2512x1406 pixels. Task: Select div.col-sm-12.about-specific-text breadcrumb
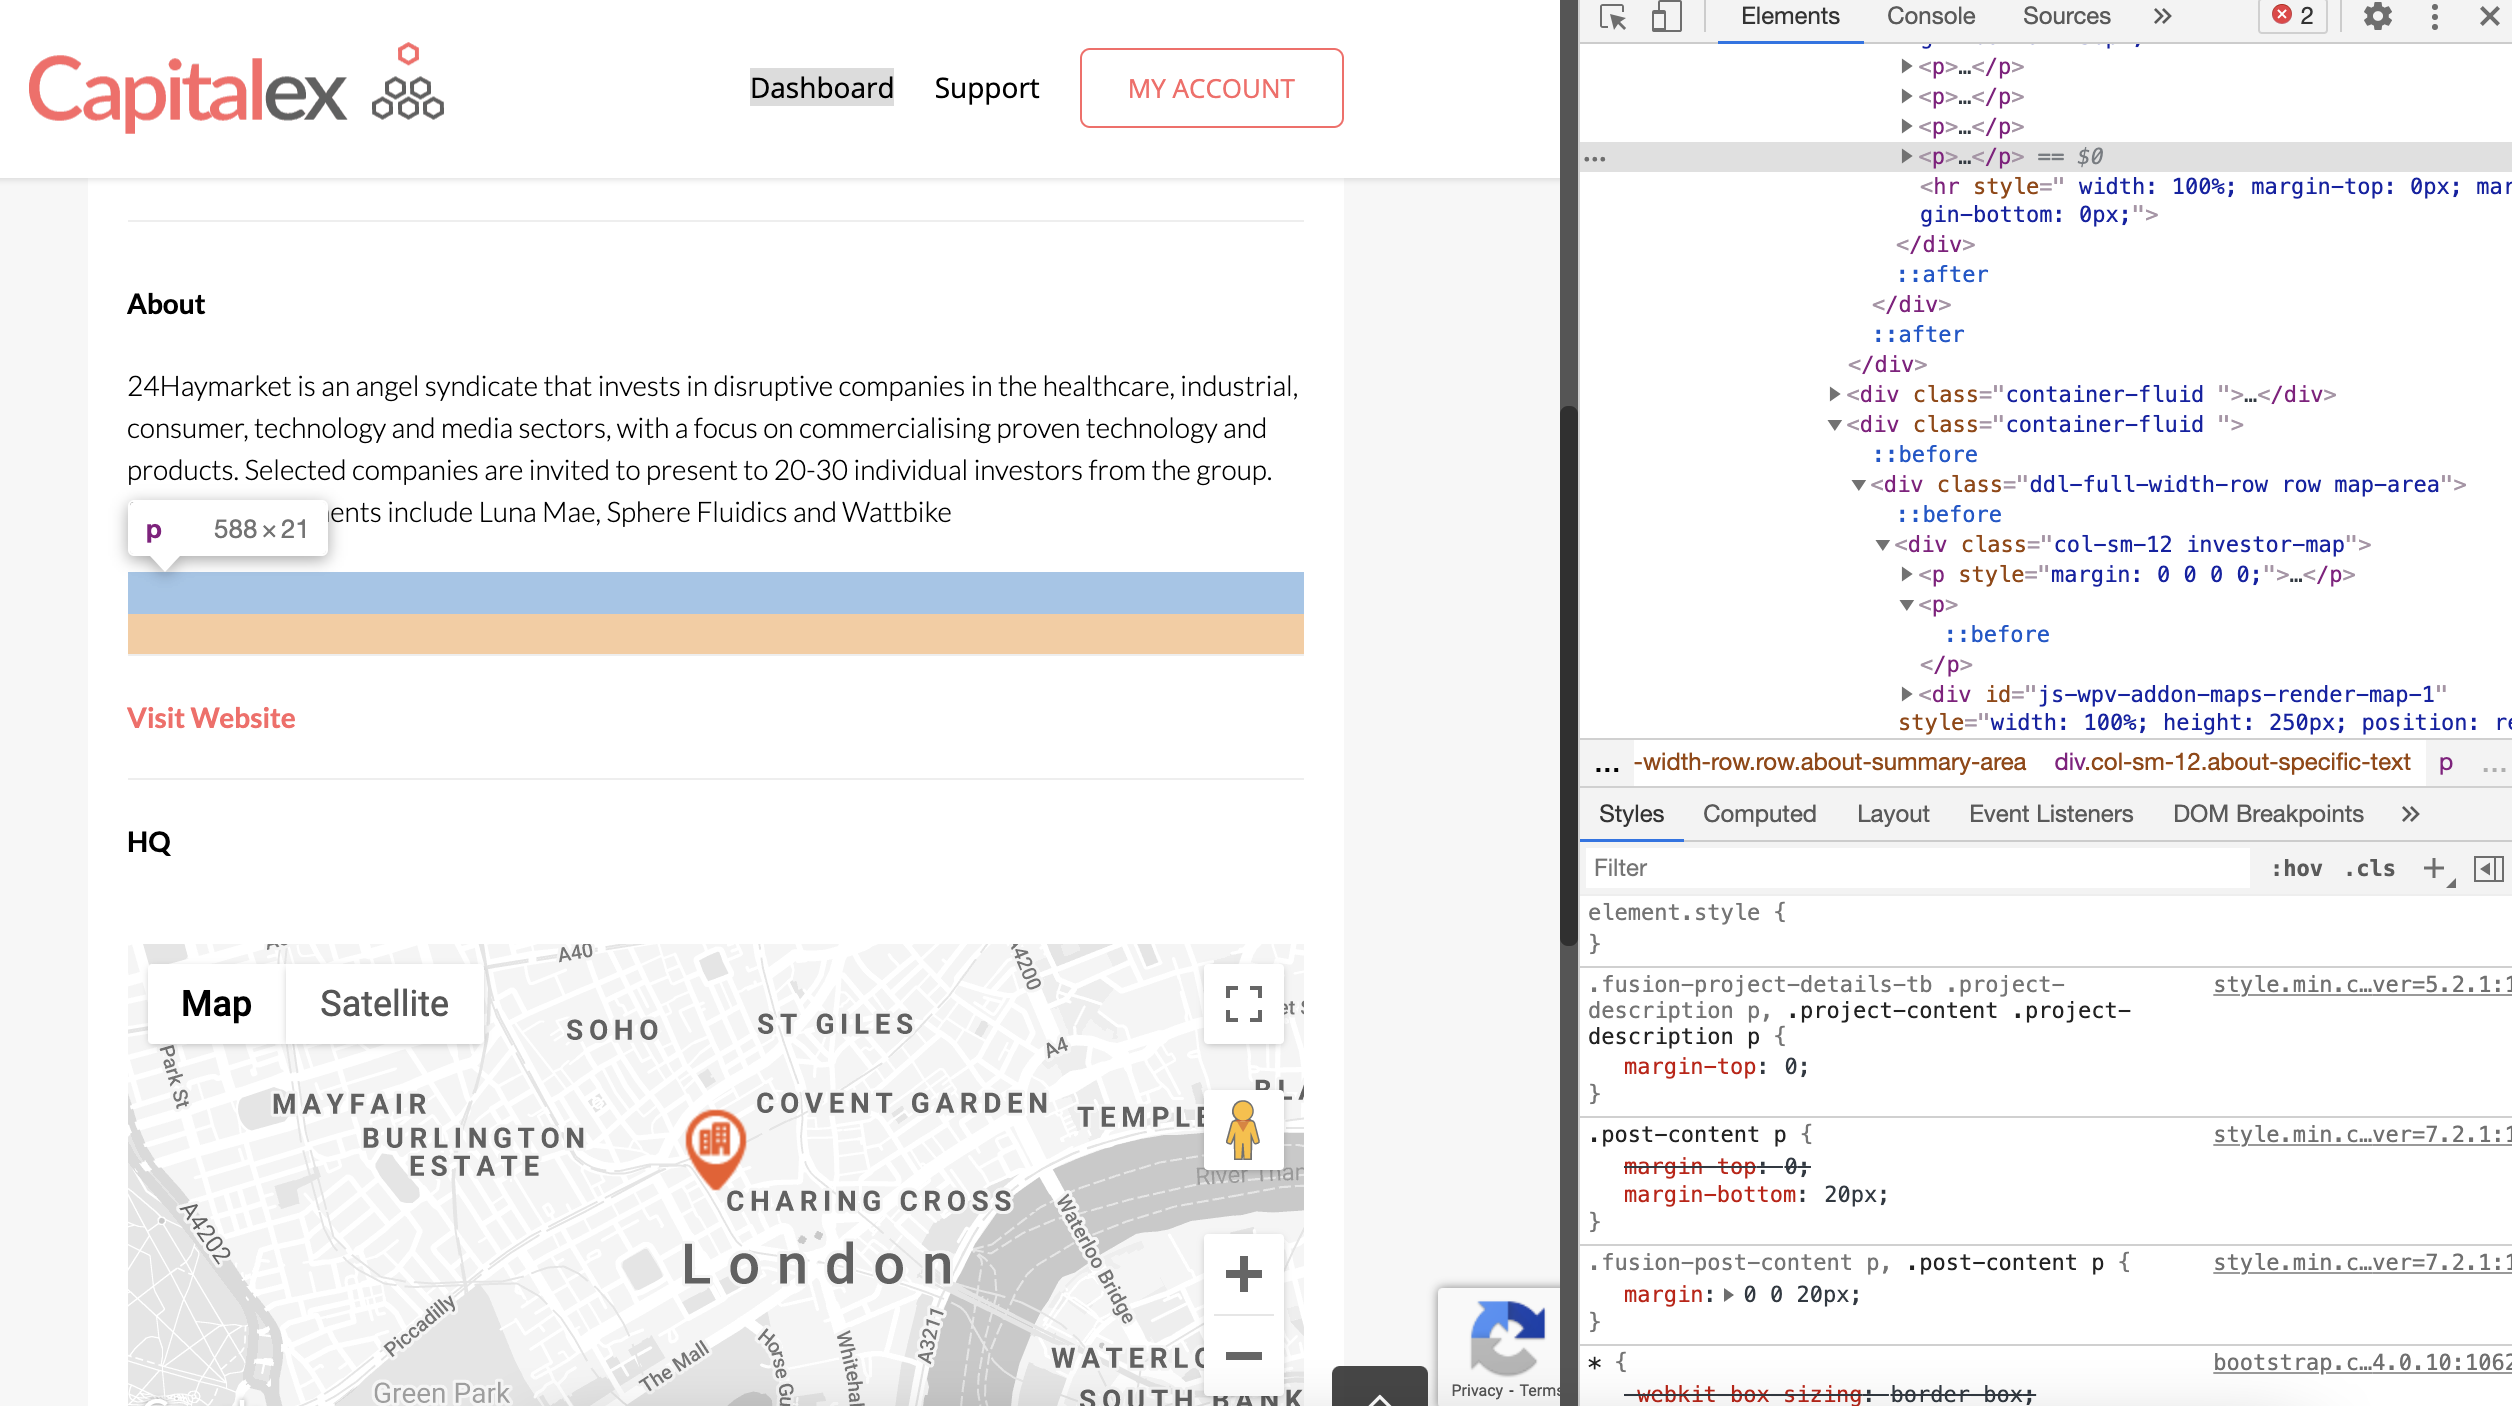coord(2232,762)
